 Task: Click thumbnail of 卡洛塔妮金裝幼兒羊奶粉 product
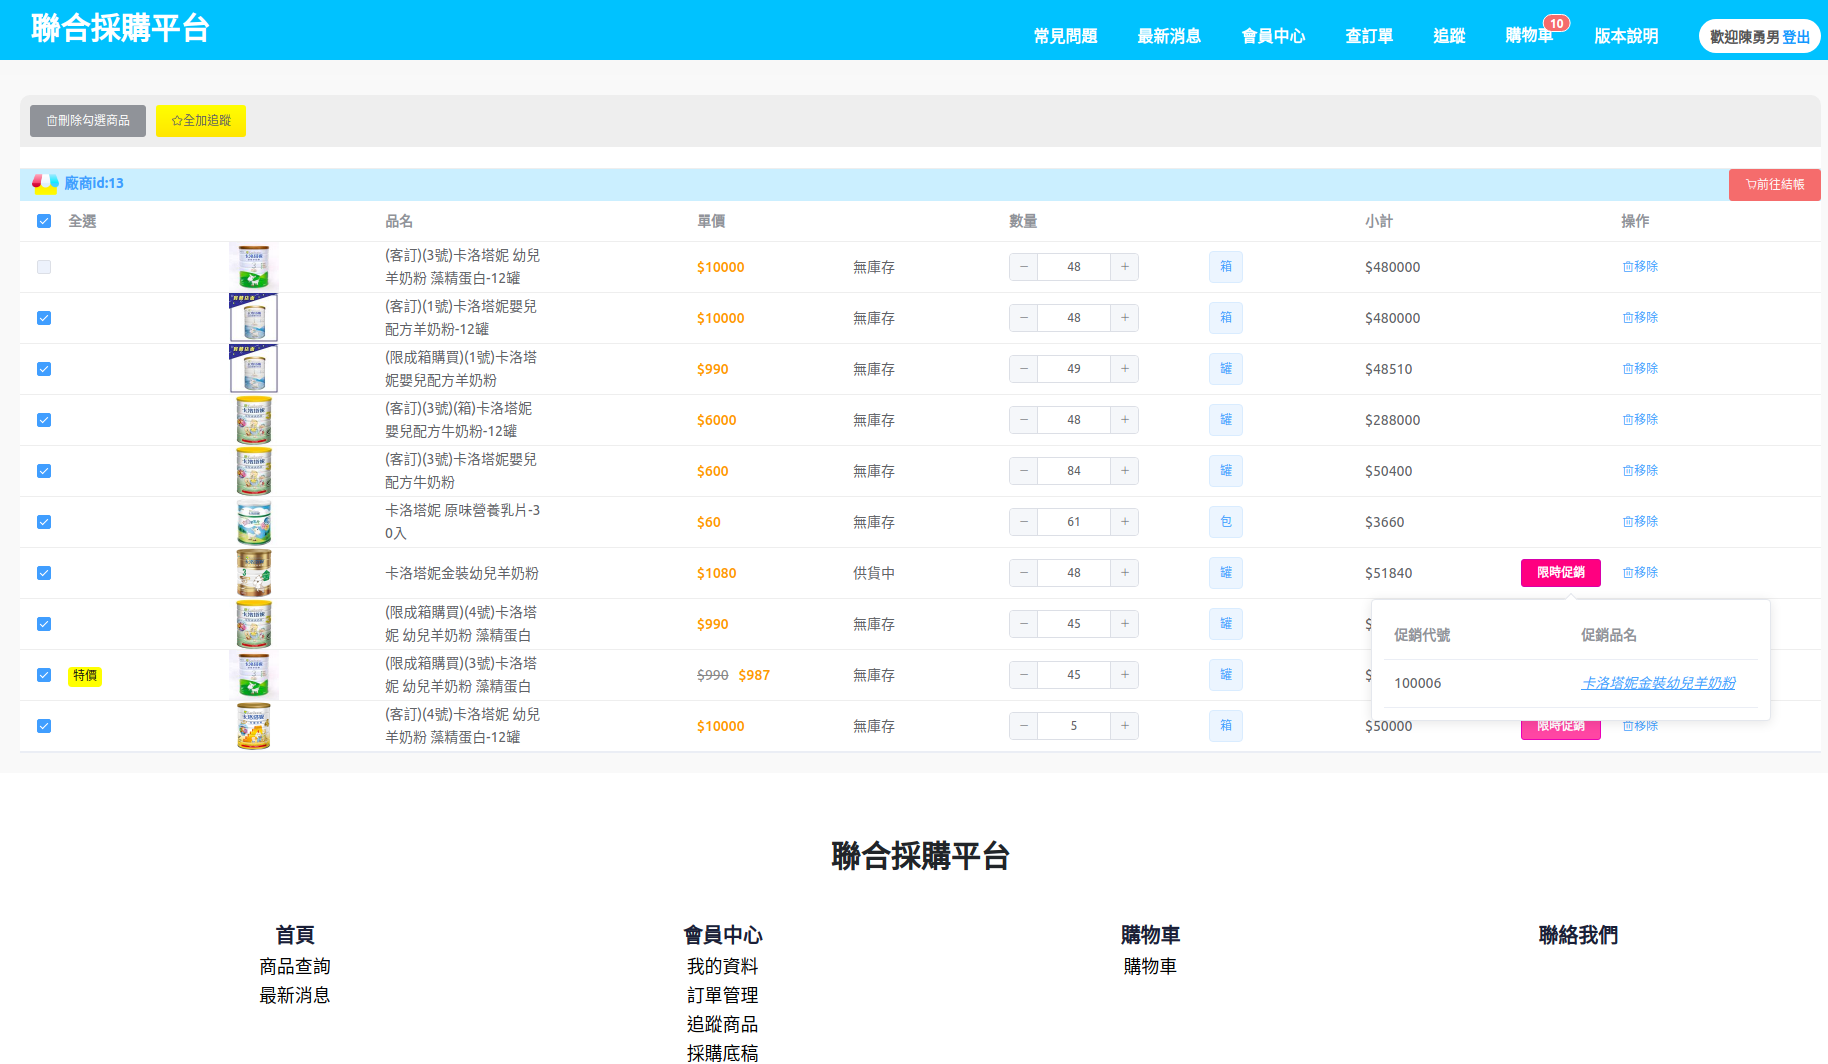254,573
